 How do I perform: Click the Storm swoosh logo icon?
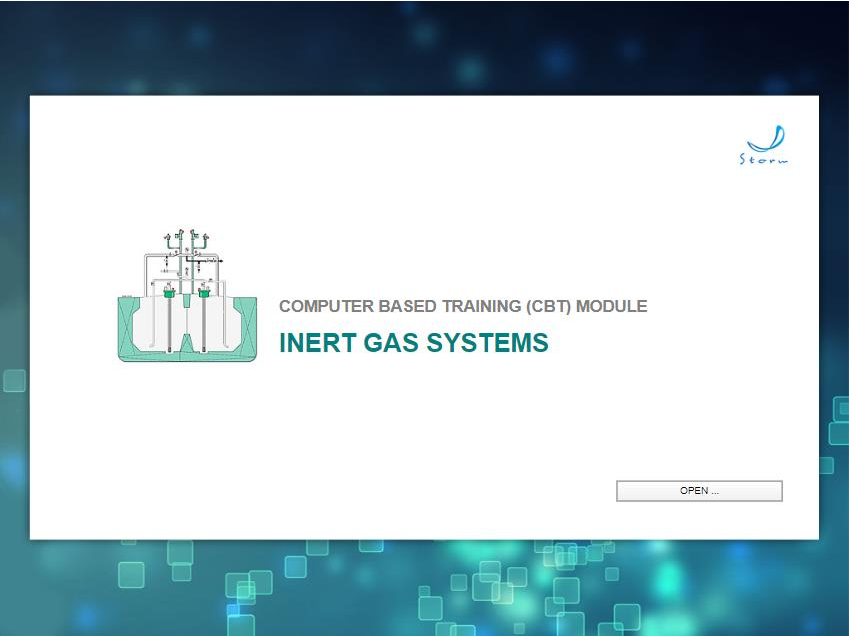coord(774,138)
